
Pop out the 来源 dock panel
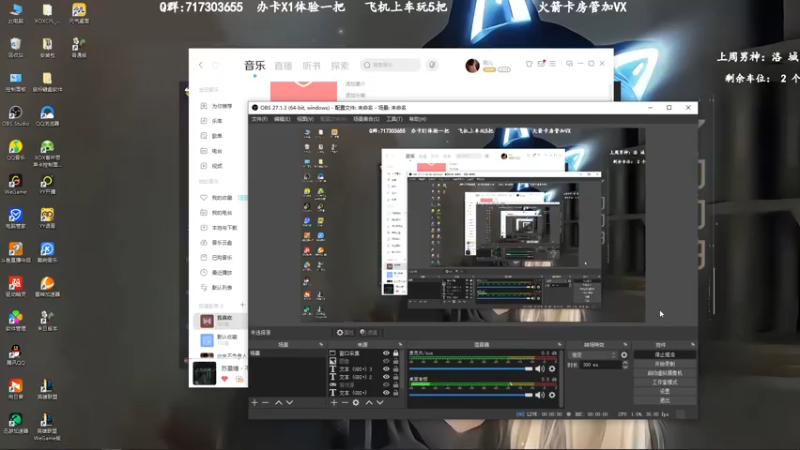point(400,345)
